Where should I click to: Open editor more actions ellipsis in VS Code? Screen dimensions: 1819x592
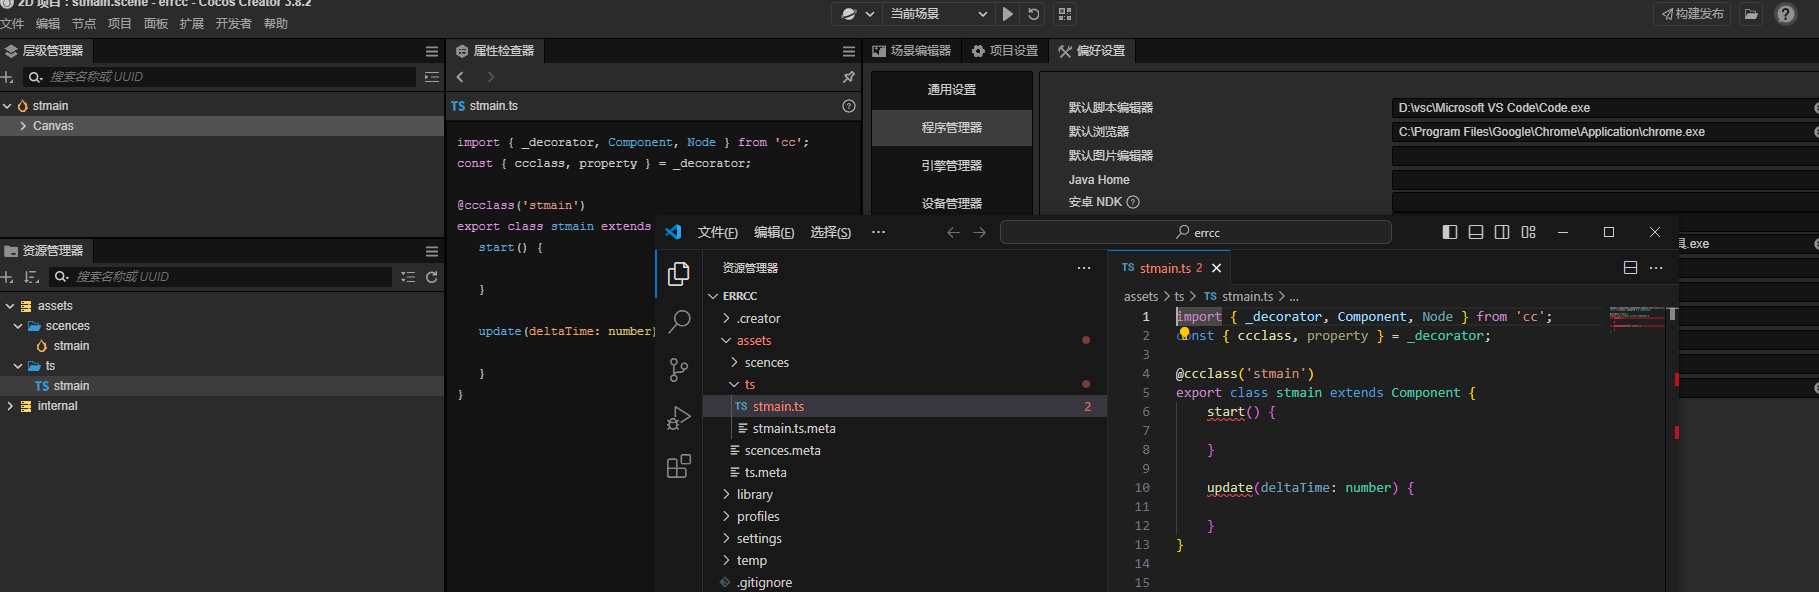click(1656, 268)
